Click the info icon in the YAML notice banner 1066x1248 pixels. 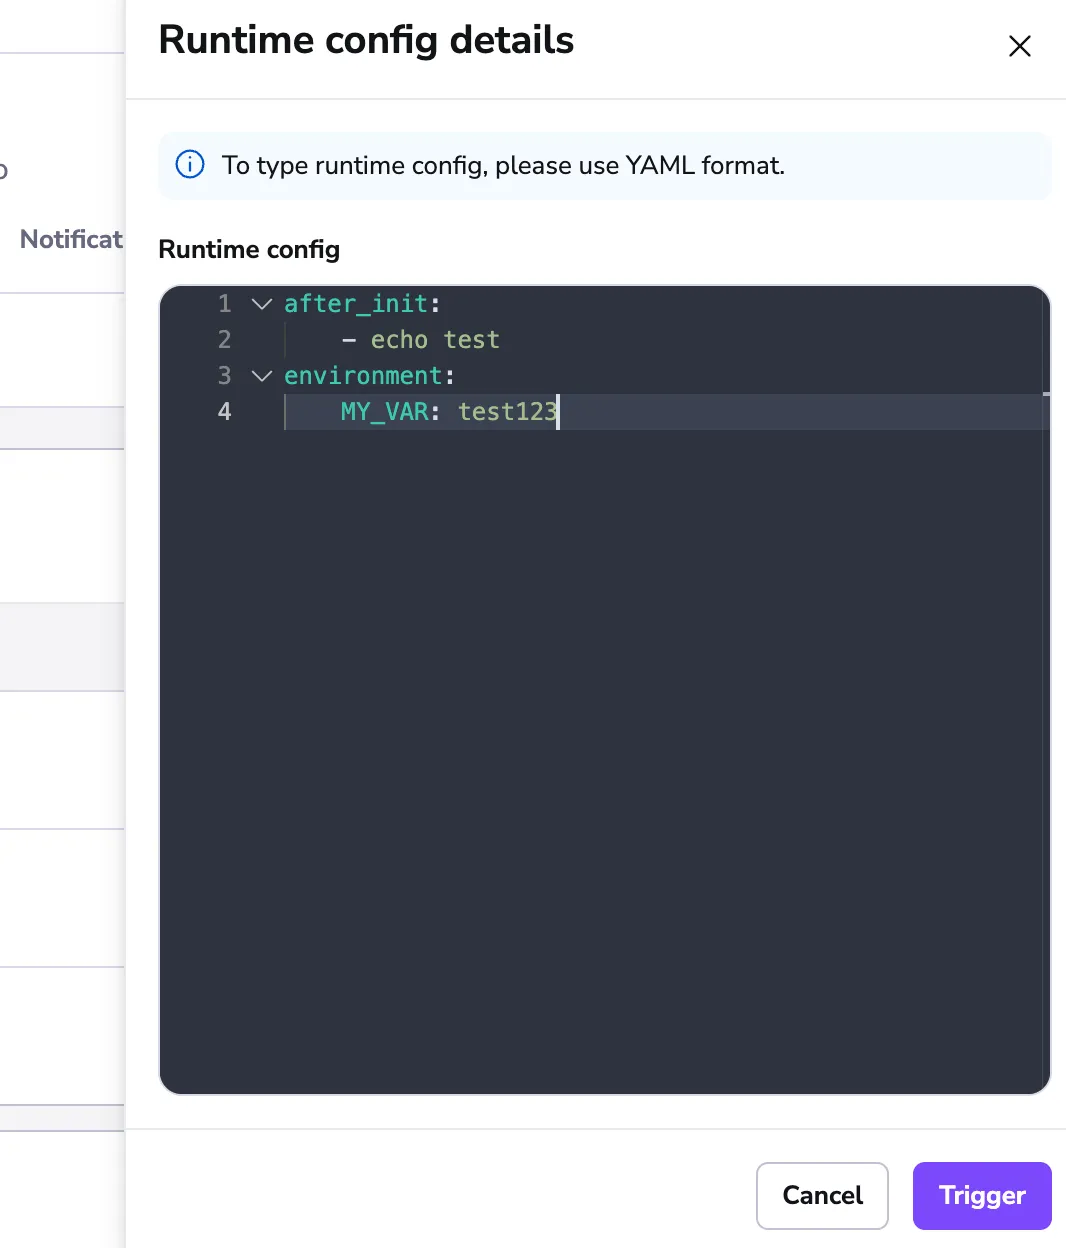[x=189, y=165]
